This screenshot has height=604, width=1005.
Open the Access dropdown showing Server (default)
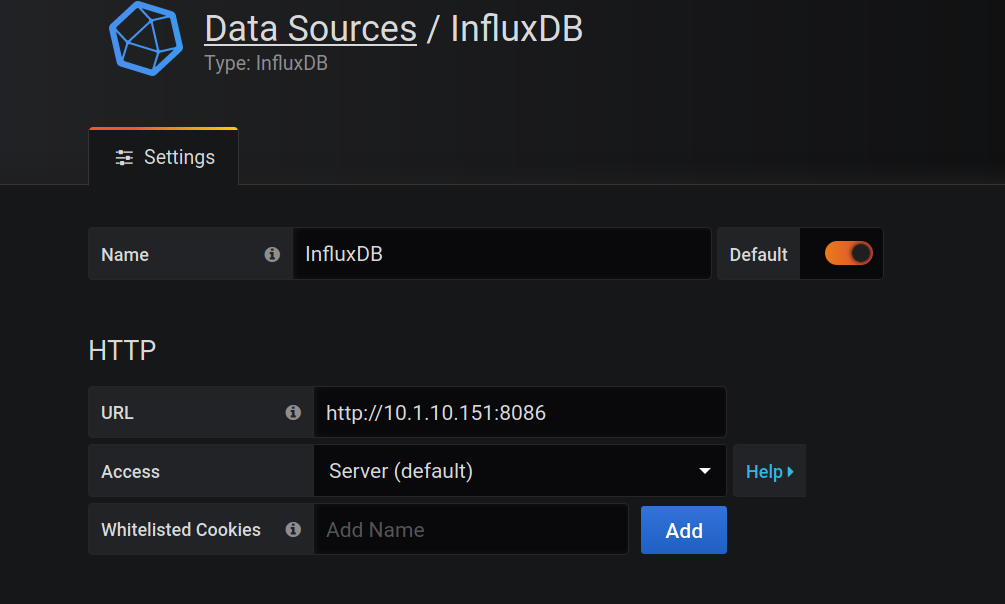click(x=520, y=471)
